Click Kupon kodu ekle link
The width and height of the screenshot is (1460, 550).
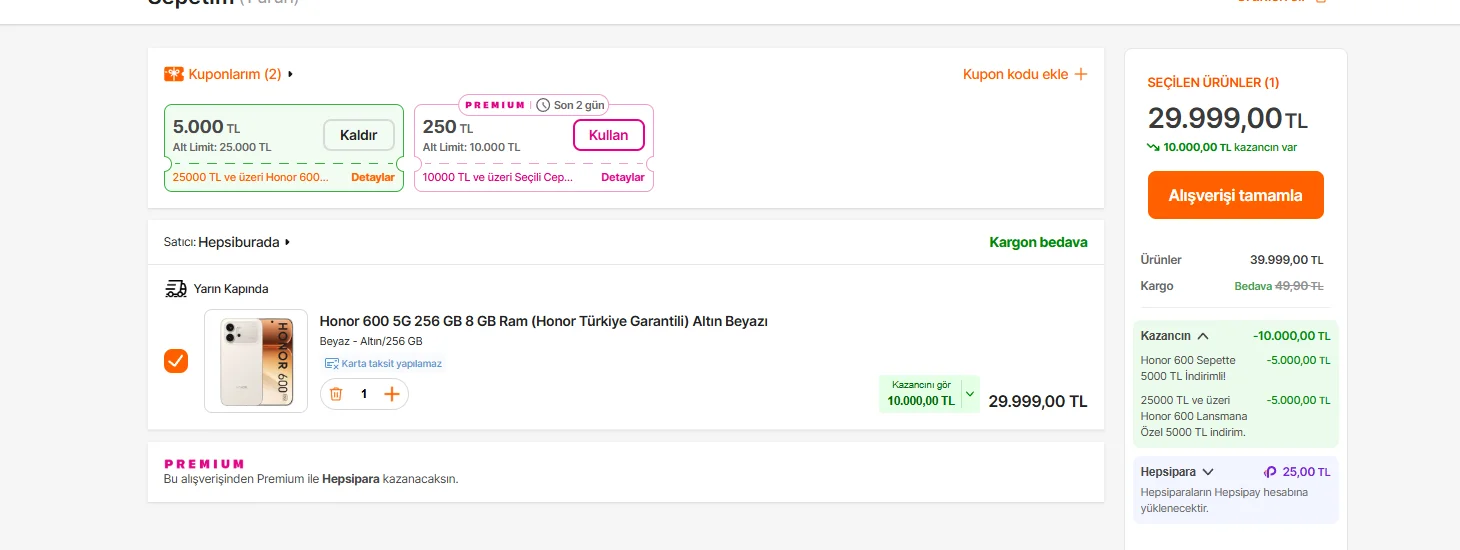1016,74
